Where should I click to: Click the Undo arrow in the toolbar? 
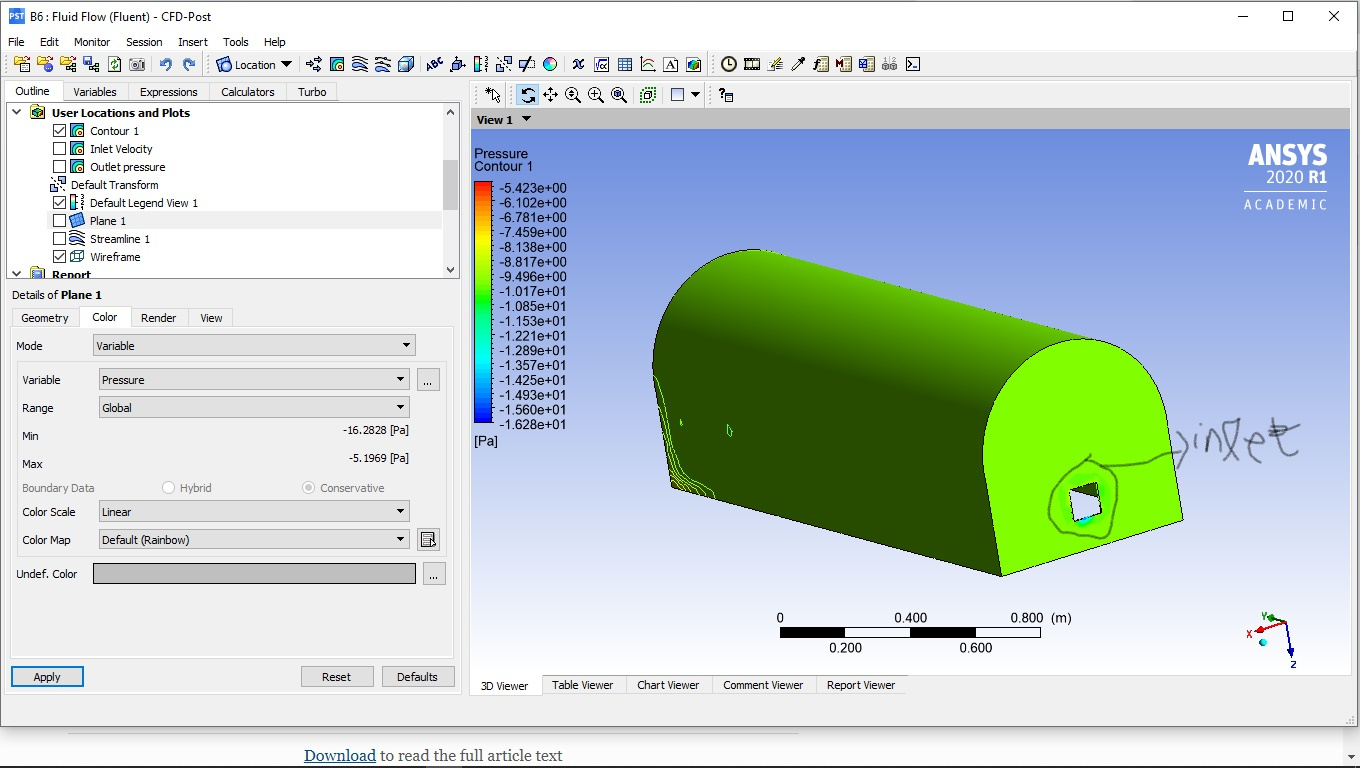click(165, 65)
